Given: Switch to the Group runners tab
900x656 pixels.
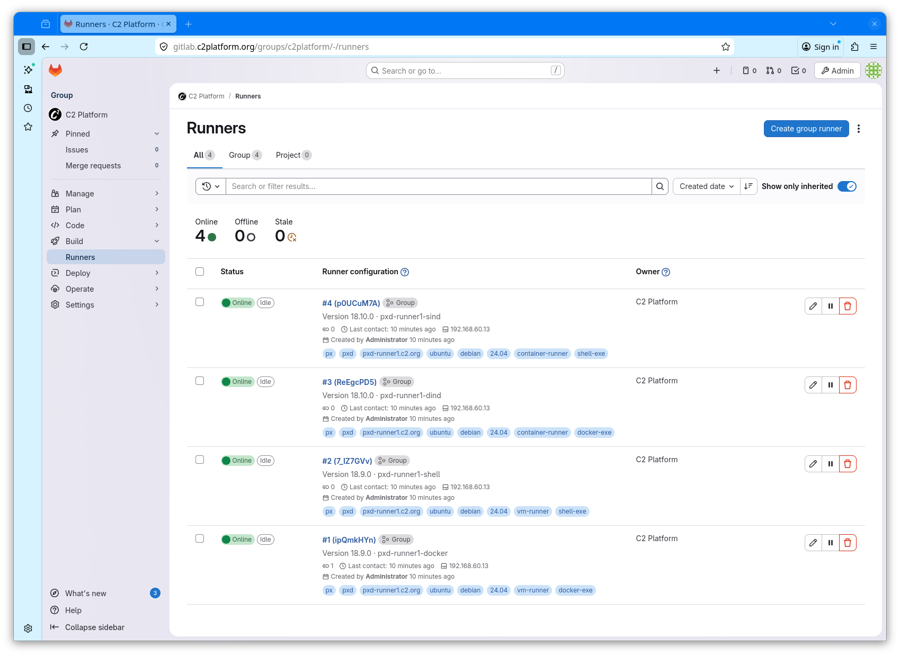Looking at the screenshot, I should [x=244, y=155].
